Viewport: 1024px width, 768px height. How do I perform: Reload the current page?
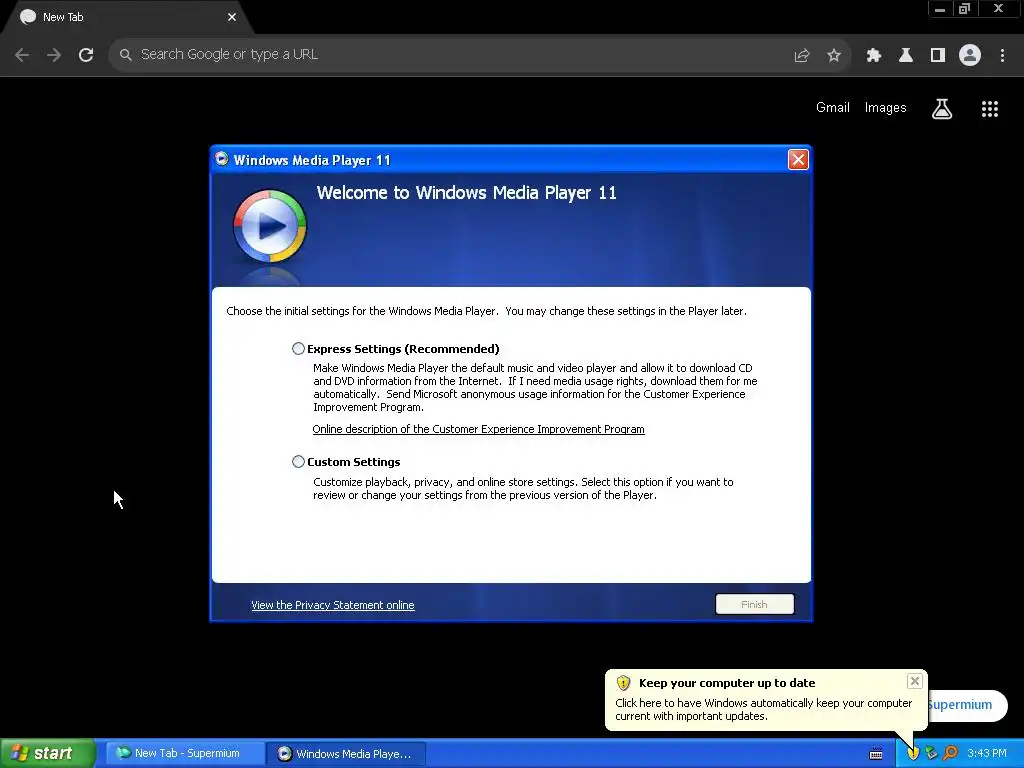point(86,55)
